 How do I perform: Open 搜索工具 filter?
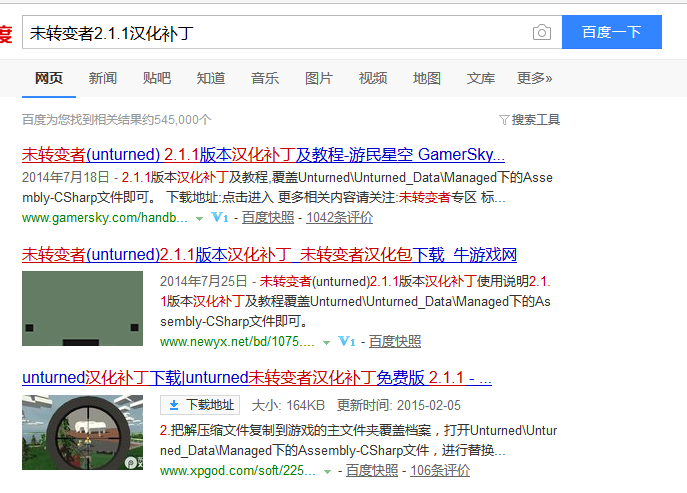point(536,120)
